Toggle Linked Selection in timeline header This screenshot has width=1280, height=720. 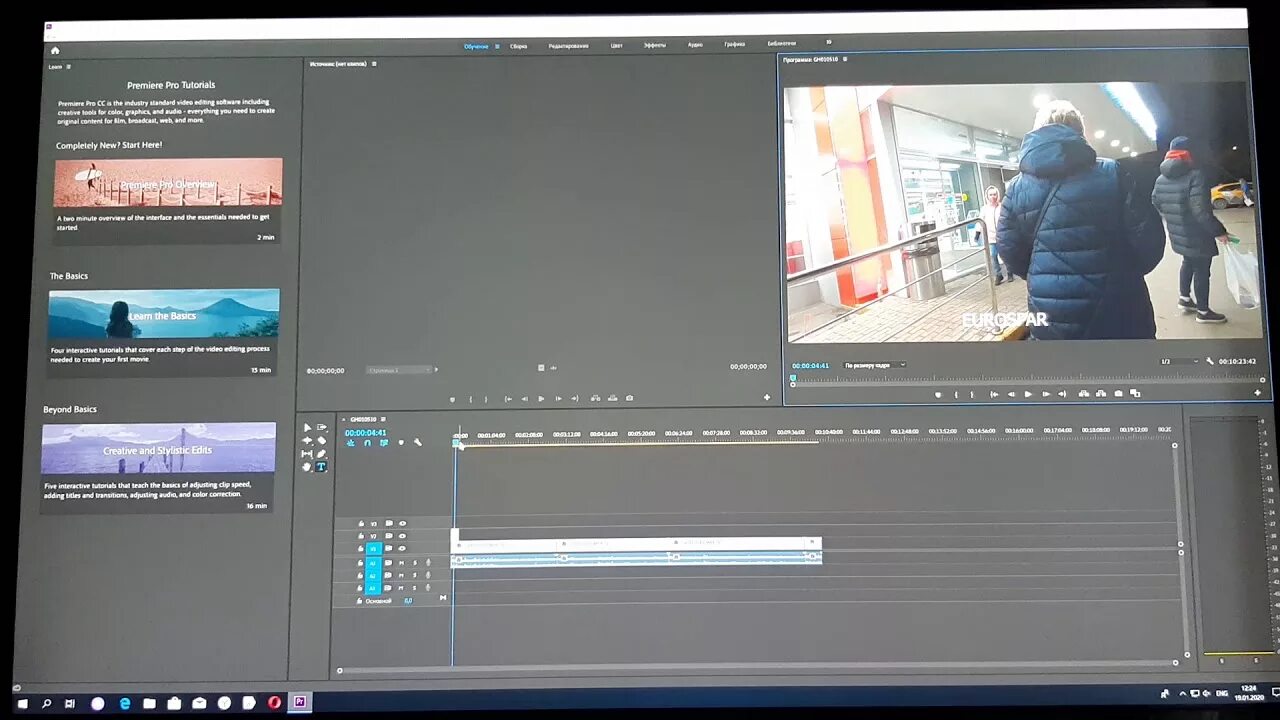tap(384, 442)
